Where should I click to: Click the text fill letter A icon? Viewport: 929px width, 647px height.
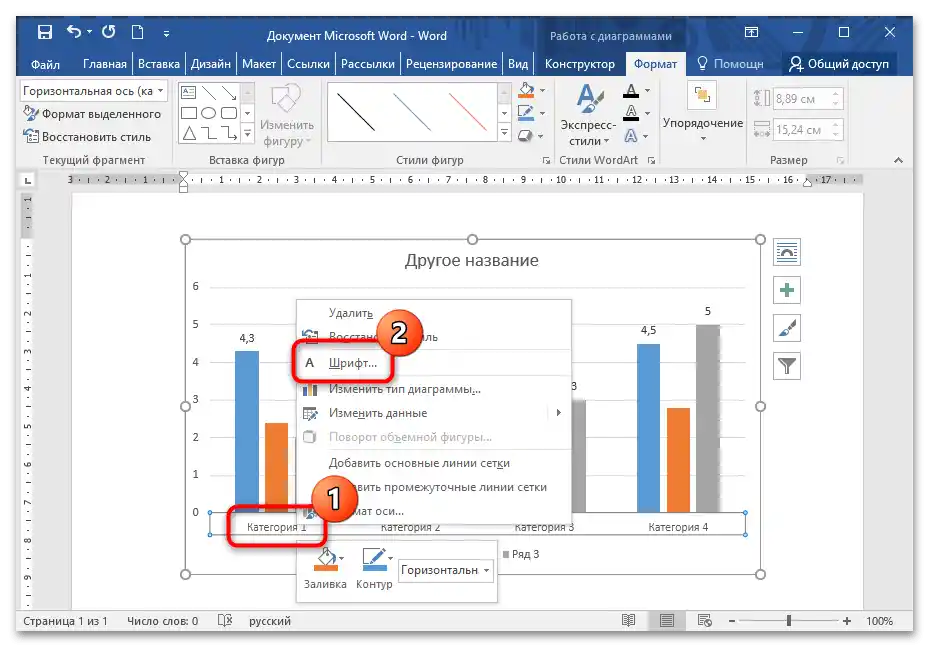[631, 91]
